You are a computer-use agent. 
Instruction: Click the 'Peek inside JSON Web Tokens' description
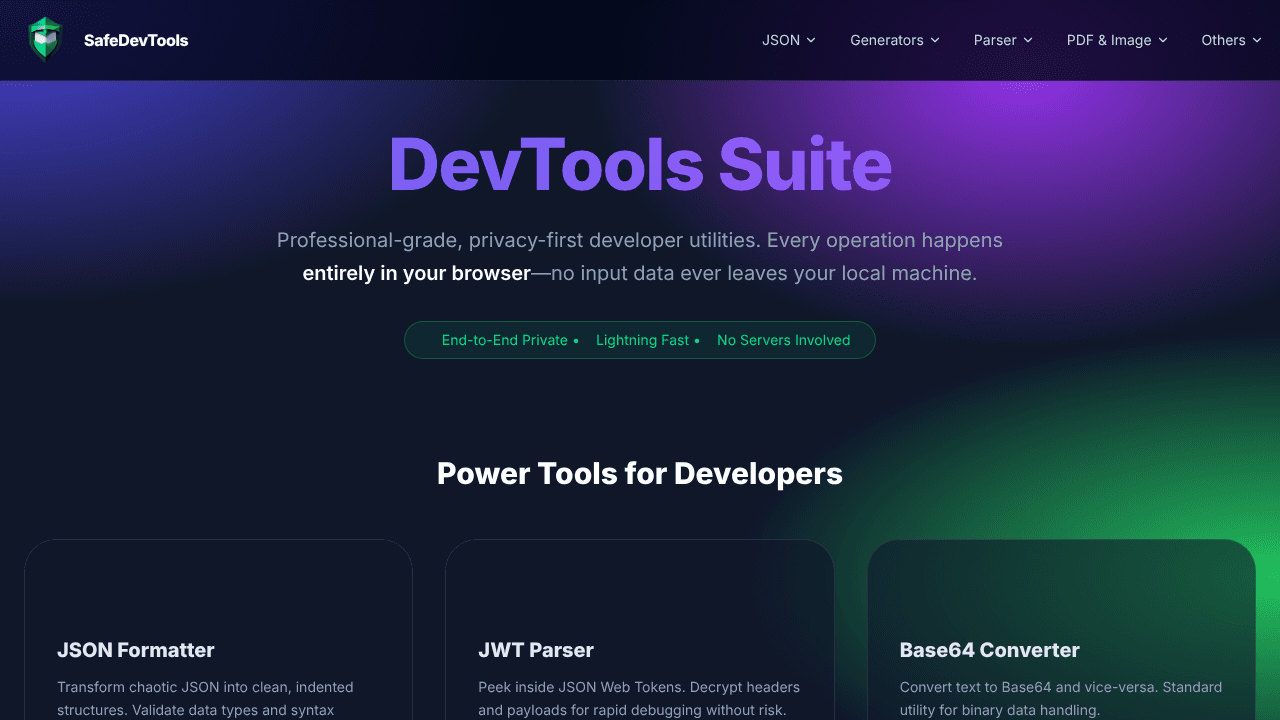[x=639, y=698]
